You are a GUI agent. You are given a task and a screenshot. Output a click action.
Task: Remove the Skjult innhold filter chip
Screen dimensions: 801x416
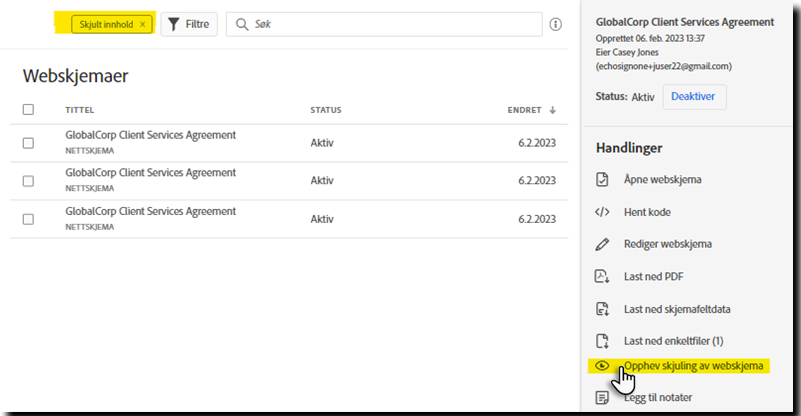143,24
